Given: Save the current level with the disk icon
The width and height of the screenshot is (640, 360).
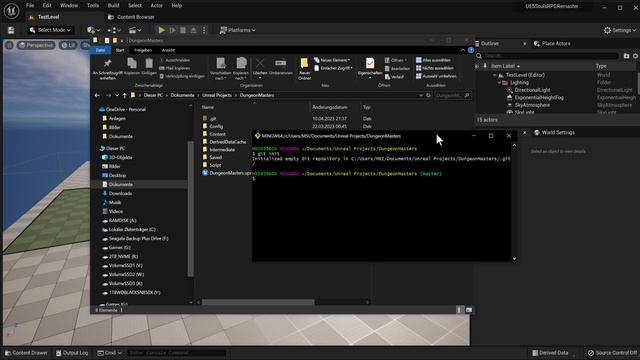Looking at the screenshot, I should click(x=11, y=30).
